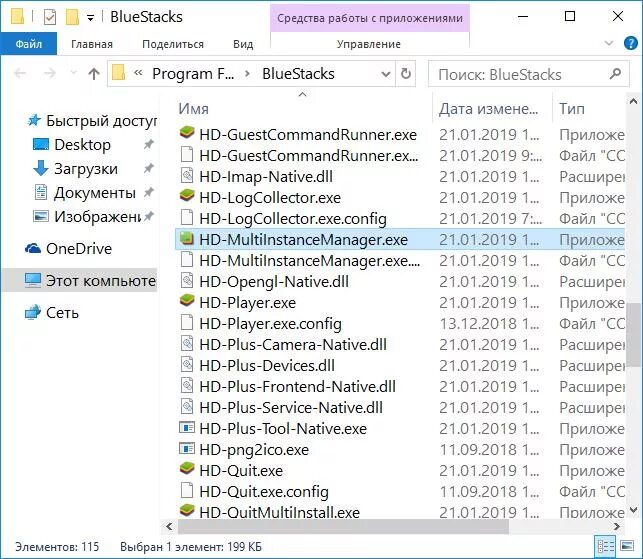
Task: Click the vertical scrollbar down arrow
Action: [633, 511]
